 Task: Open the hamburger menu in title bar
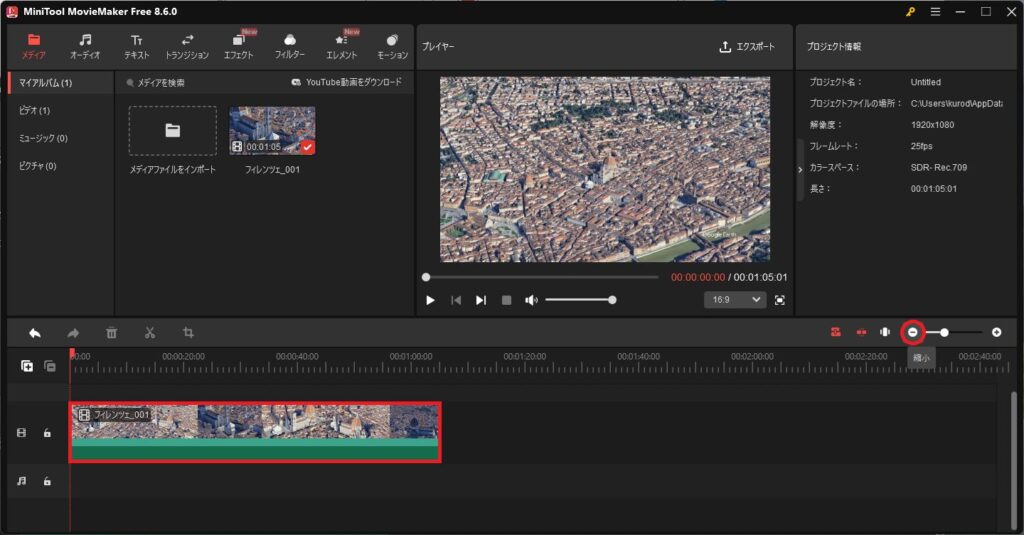click(x=935, y=12)
